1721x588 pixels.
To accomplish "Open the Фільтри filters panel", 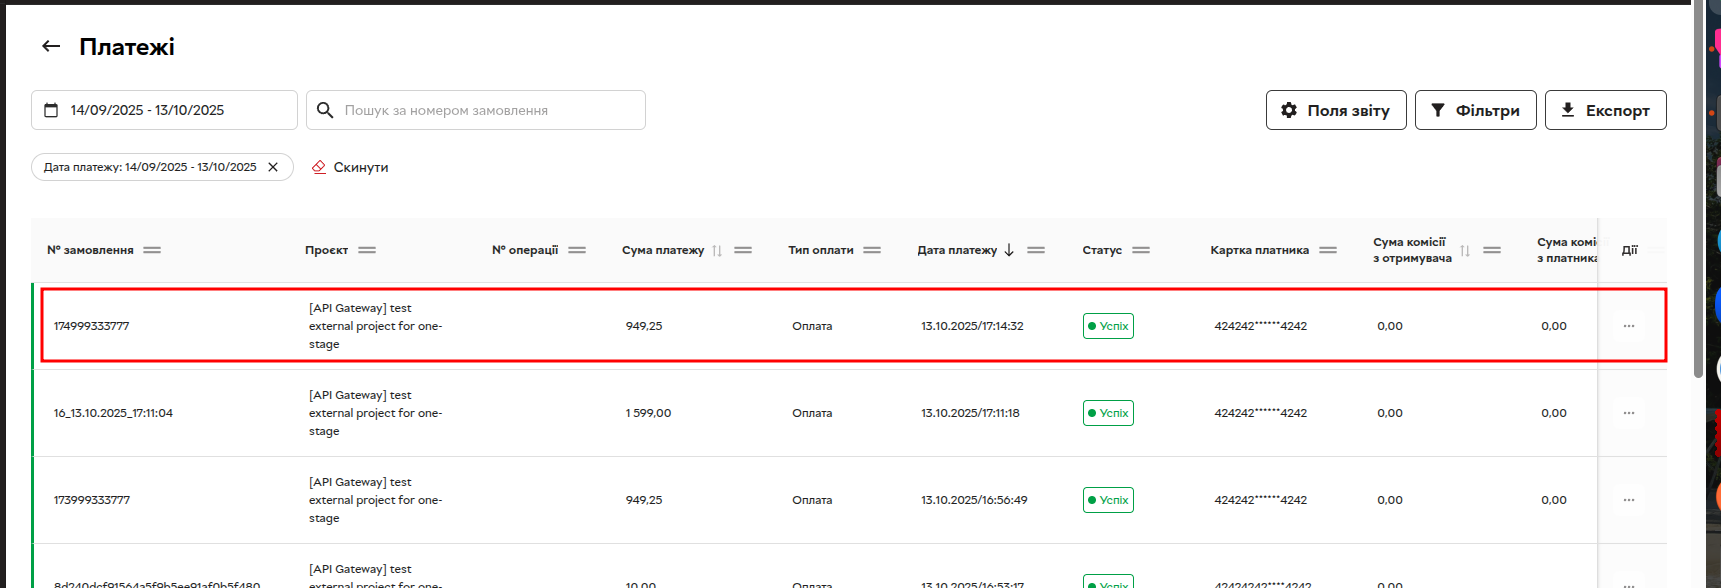I will click(1475, 110).
